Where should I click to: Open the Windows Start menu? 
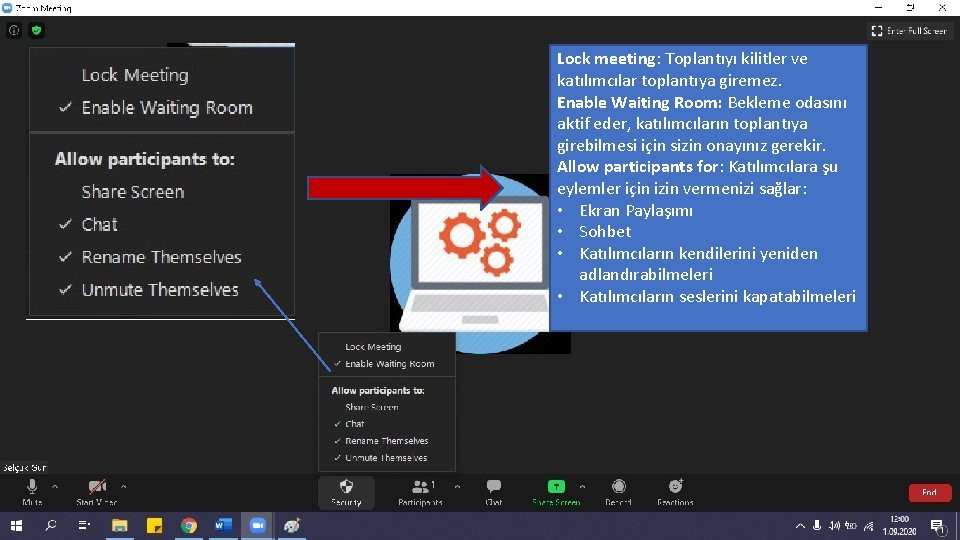point(17,526)
